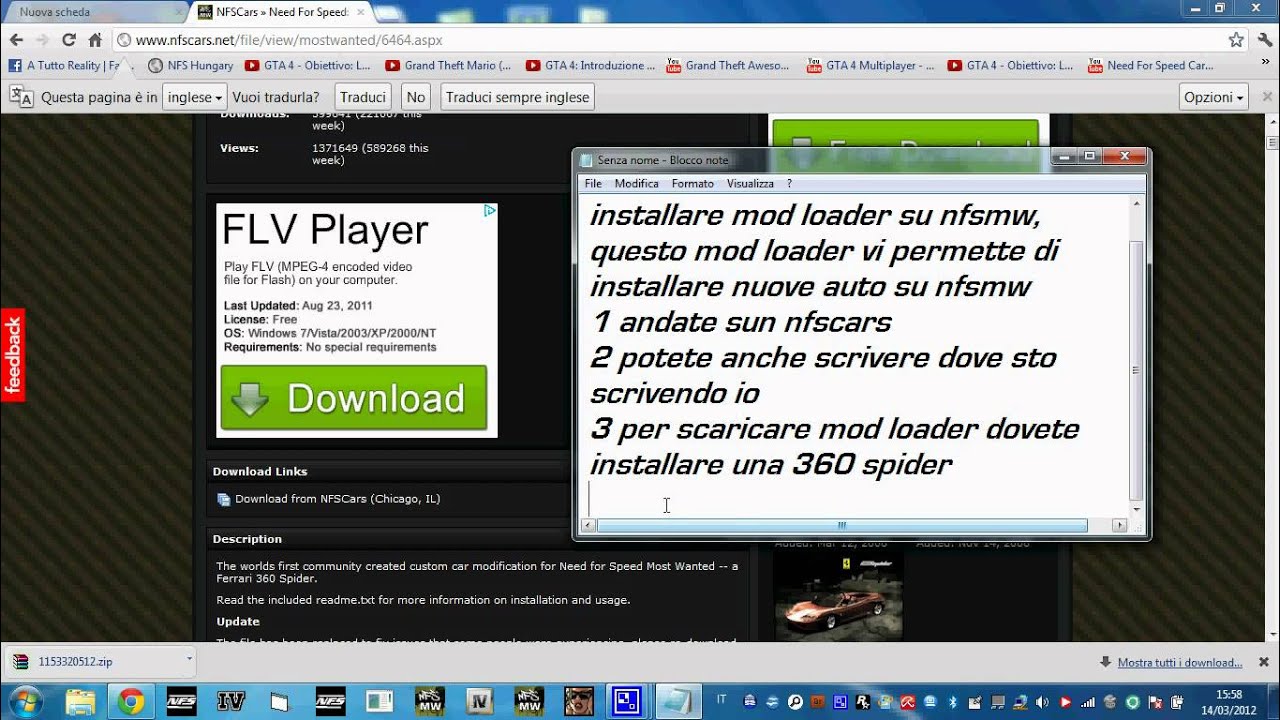
Task: Open the Formato menu in Blocco note
Action: coord(693,184)
